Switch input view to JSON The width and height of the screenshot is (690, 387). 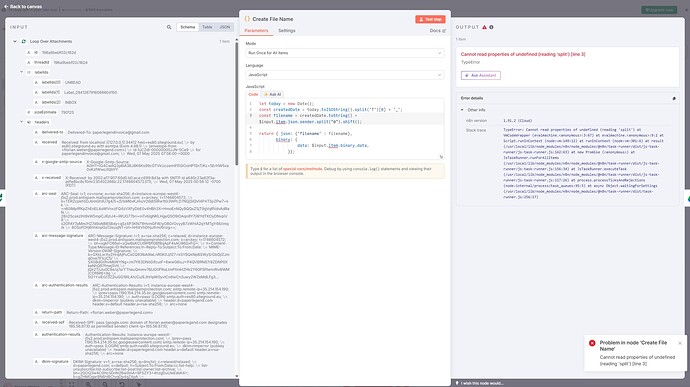[x=224, y=27]
